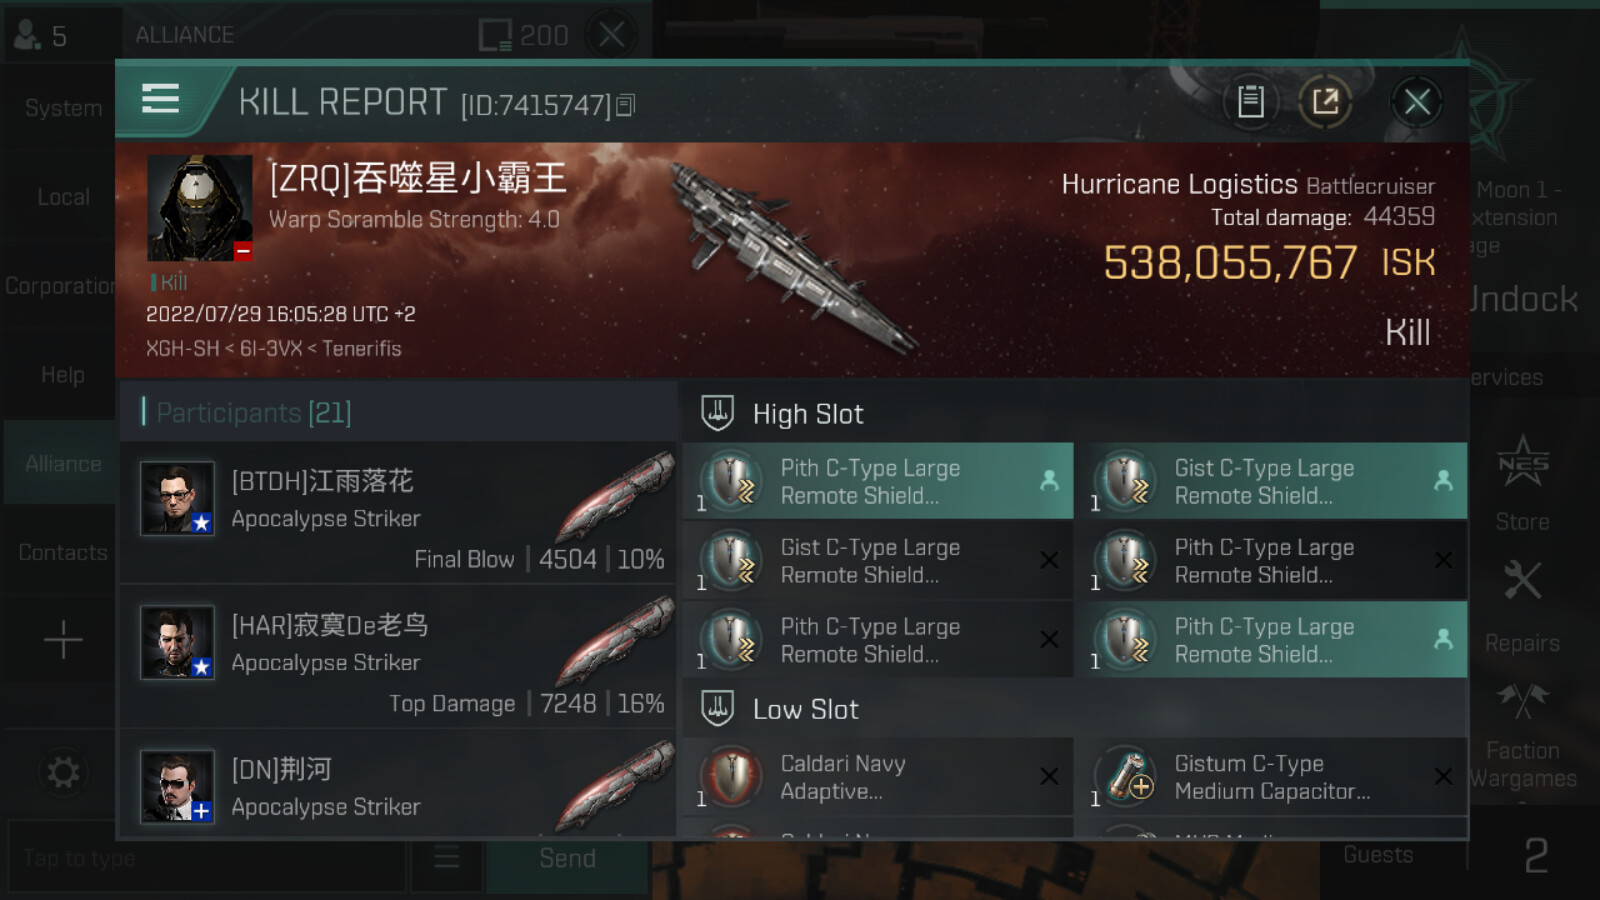Tap the chat text input field
This screenshot has width=1600, height=900.
tap(207, 858)
